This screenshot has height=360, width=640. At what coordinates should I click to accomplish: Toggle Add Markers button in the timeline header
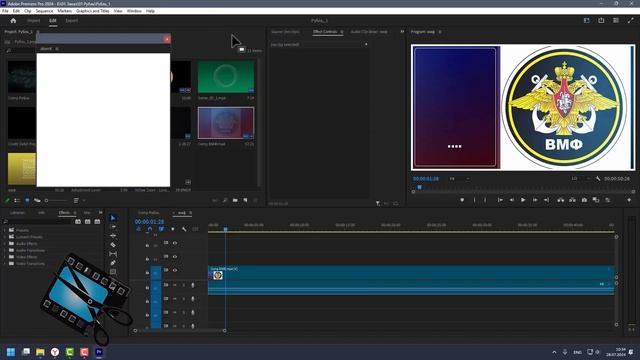(x=173, y=229)
